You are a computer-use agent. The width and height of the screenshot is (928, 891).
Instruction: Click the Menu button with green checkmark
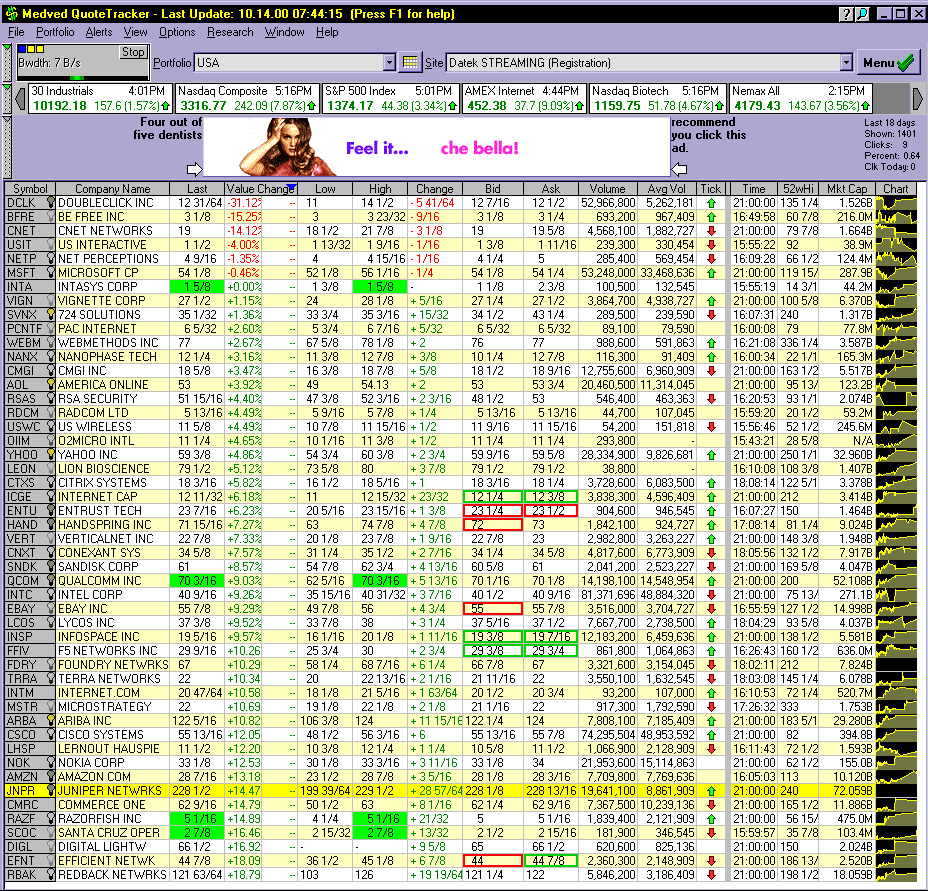[x=889, y=62]
